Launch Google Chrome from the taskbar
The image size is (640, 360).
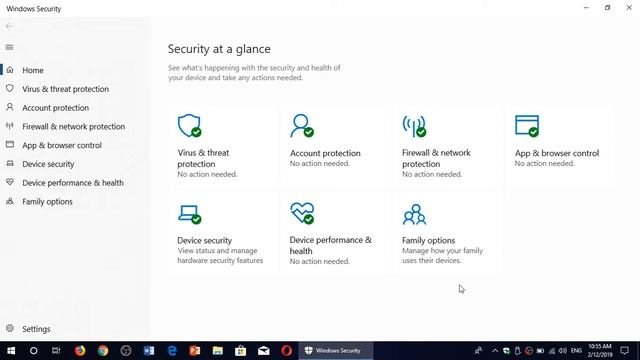(103, 351)
